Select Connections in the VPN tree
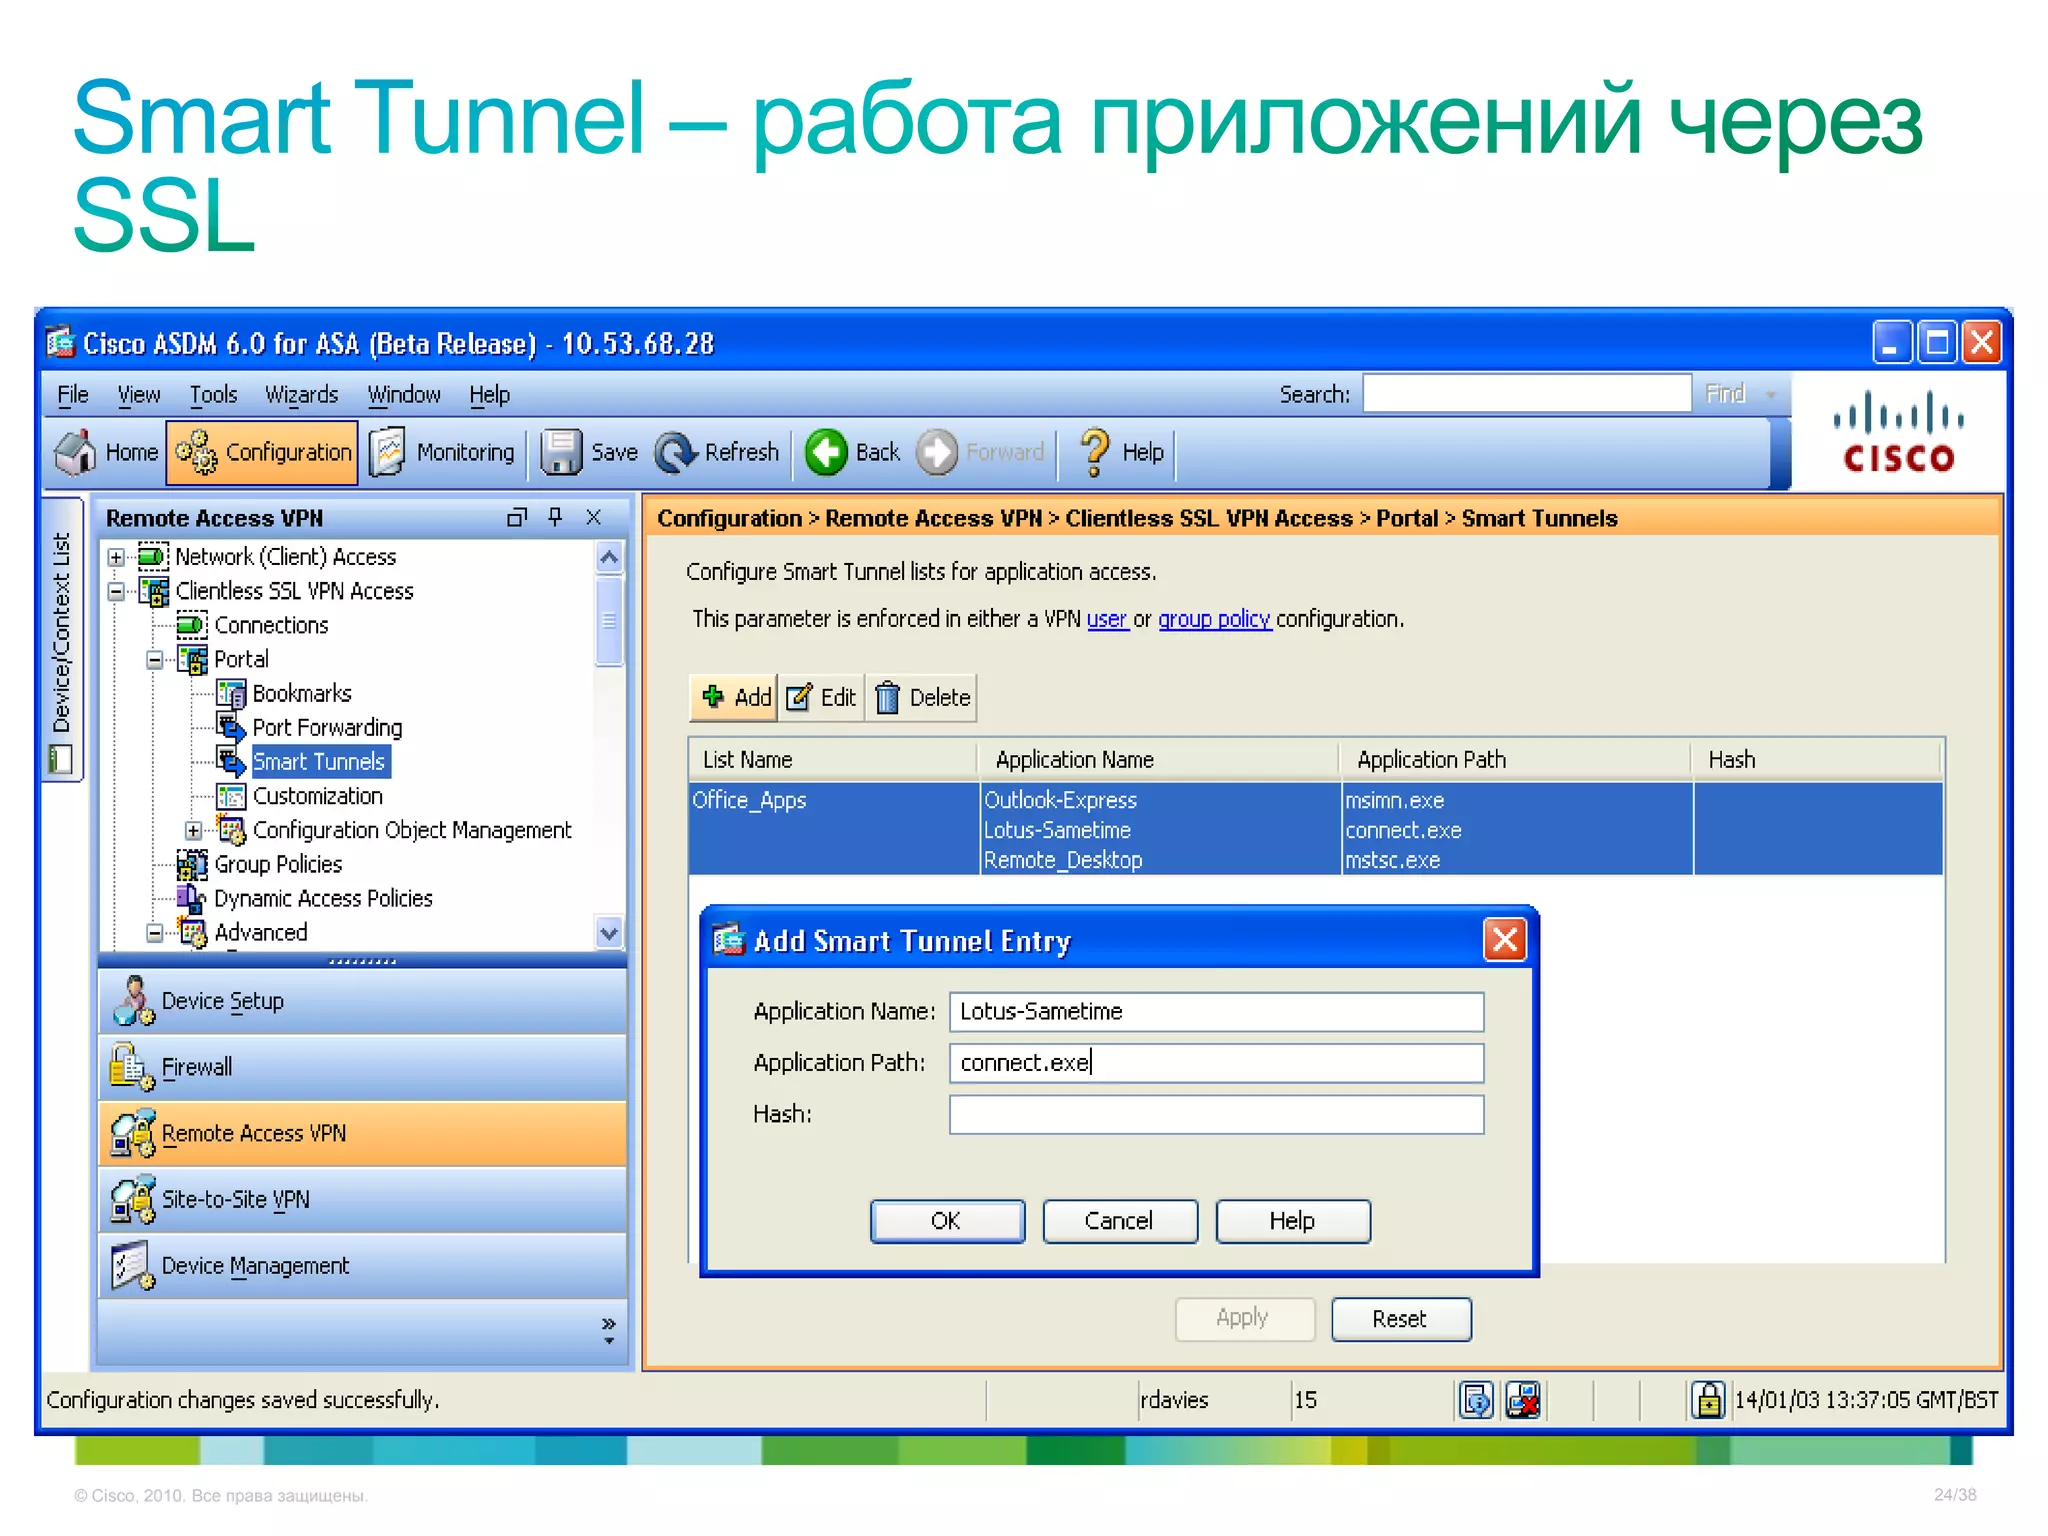 pyautogui.click(x=271, y=626)
